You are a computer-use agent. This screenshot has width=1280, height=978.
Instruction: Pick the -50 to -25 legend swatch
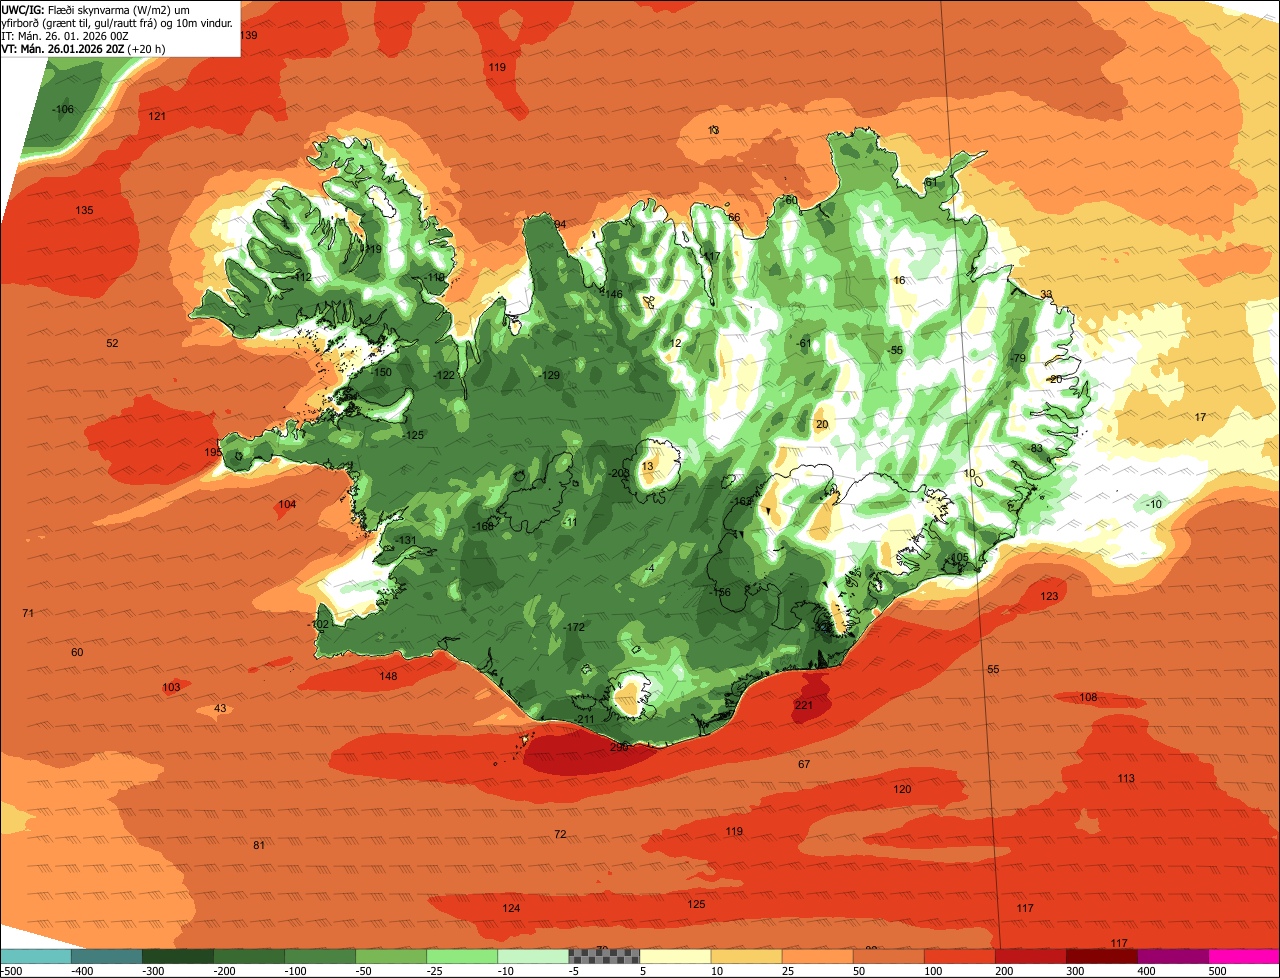tap(390, 956)
